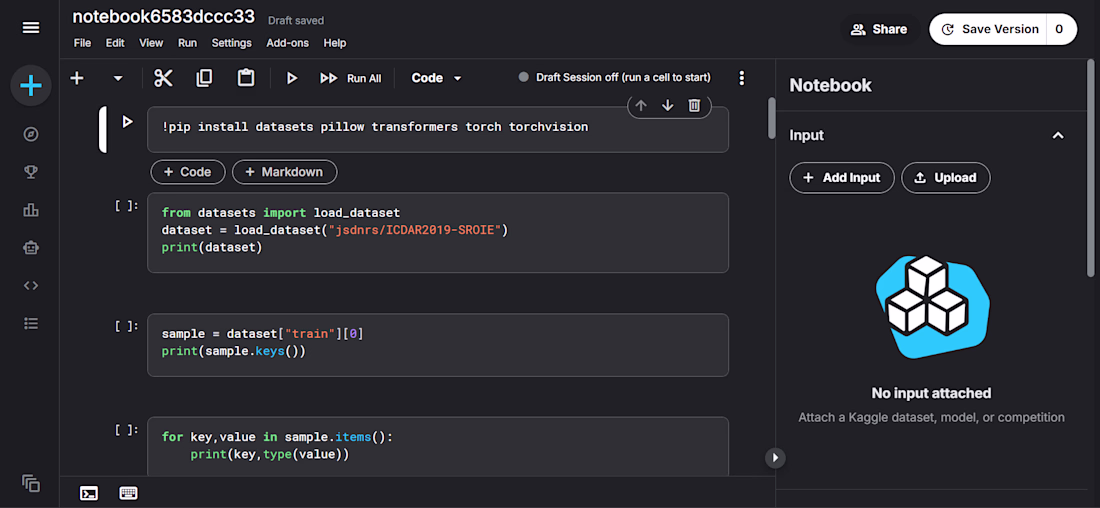Click execution count bracket of load_dataset cell
Image resolution: width=1100 pixels, height=508 pixels.
click(127, 206)
